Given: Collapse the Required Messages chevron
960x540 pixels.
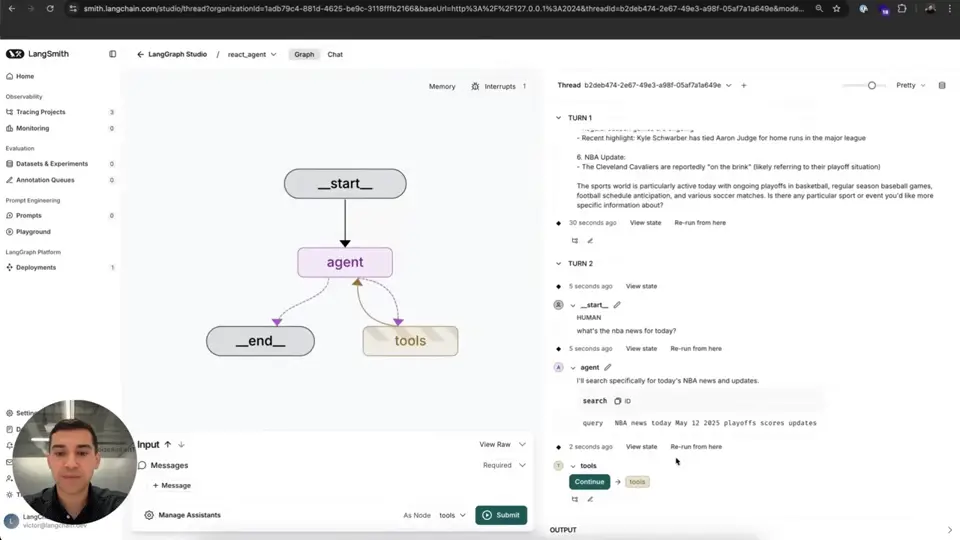Looking at the screenshot, I should pyautogui.click(x=522, y=465).
